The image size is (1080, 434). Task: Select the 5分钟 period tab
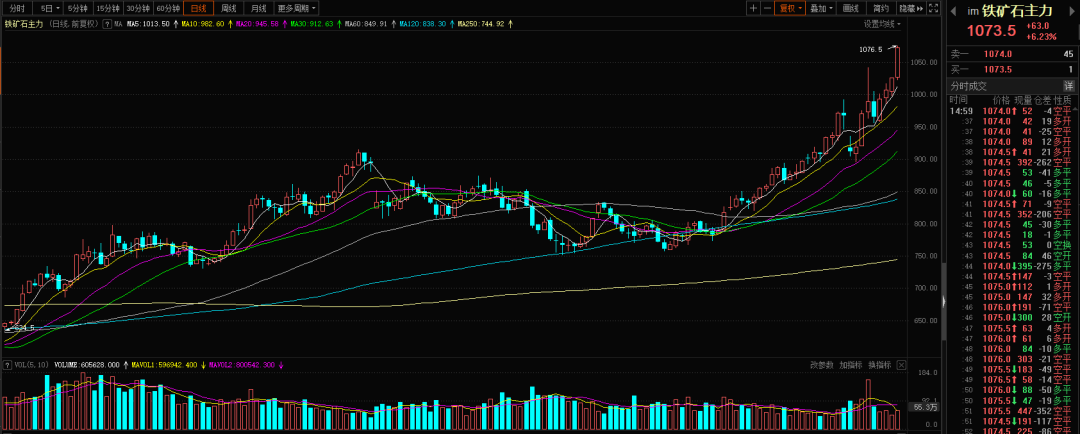pyautogui.click(x=78, y=8)
